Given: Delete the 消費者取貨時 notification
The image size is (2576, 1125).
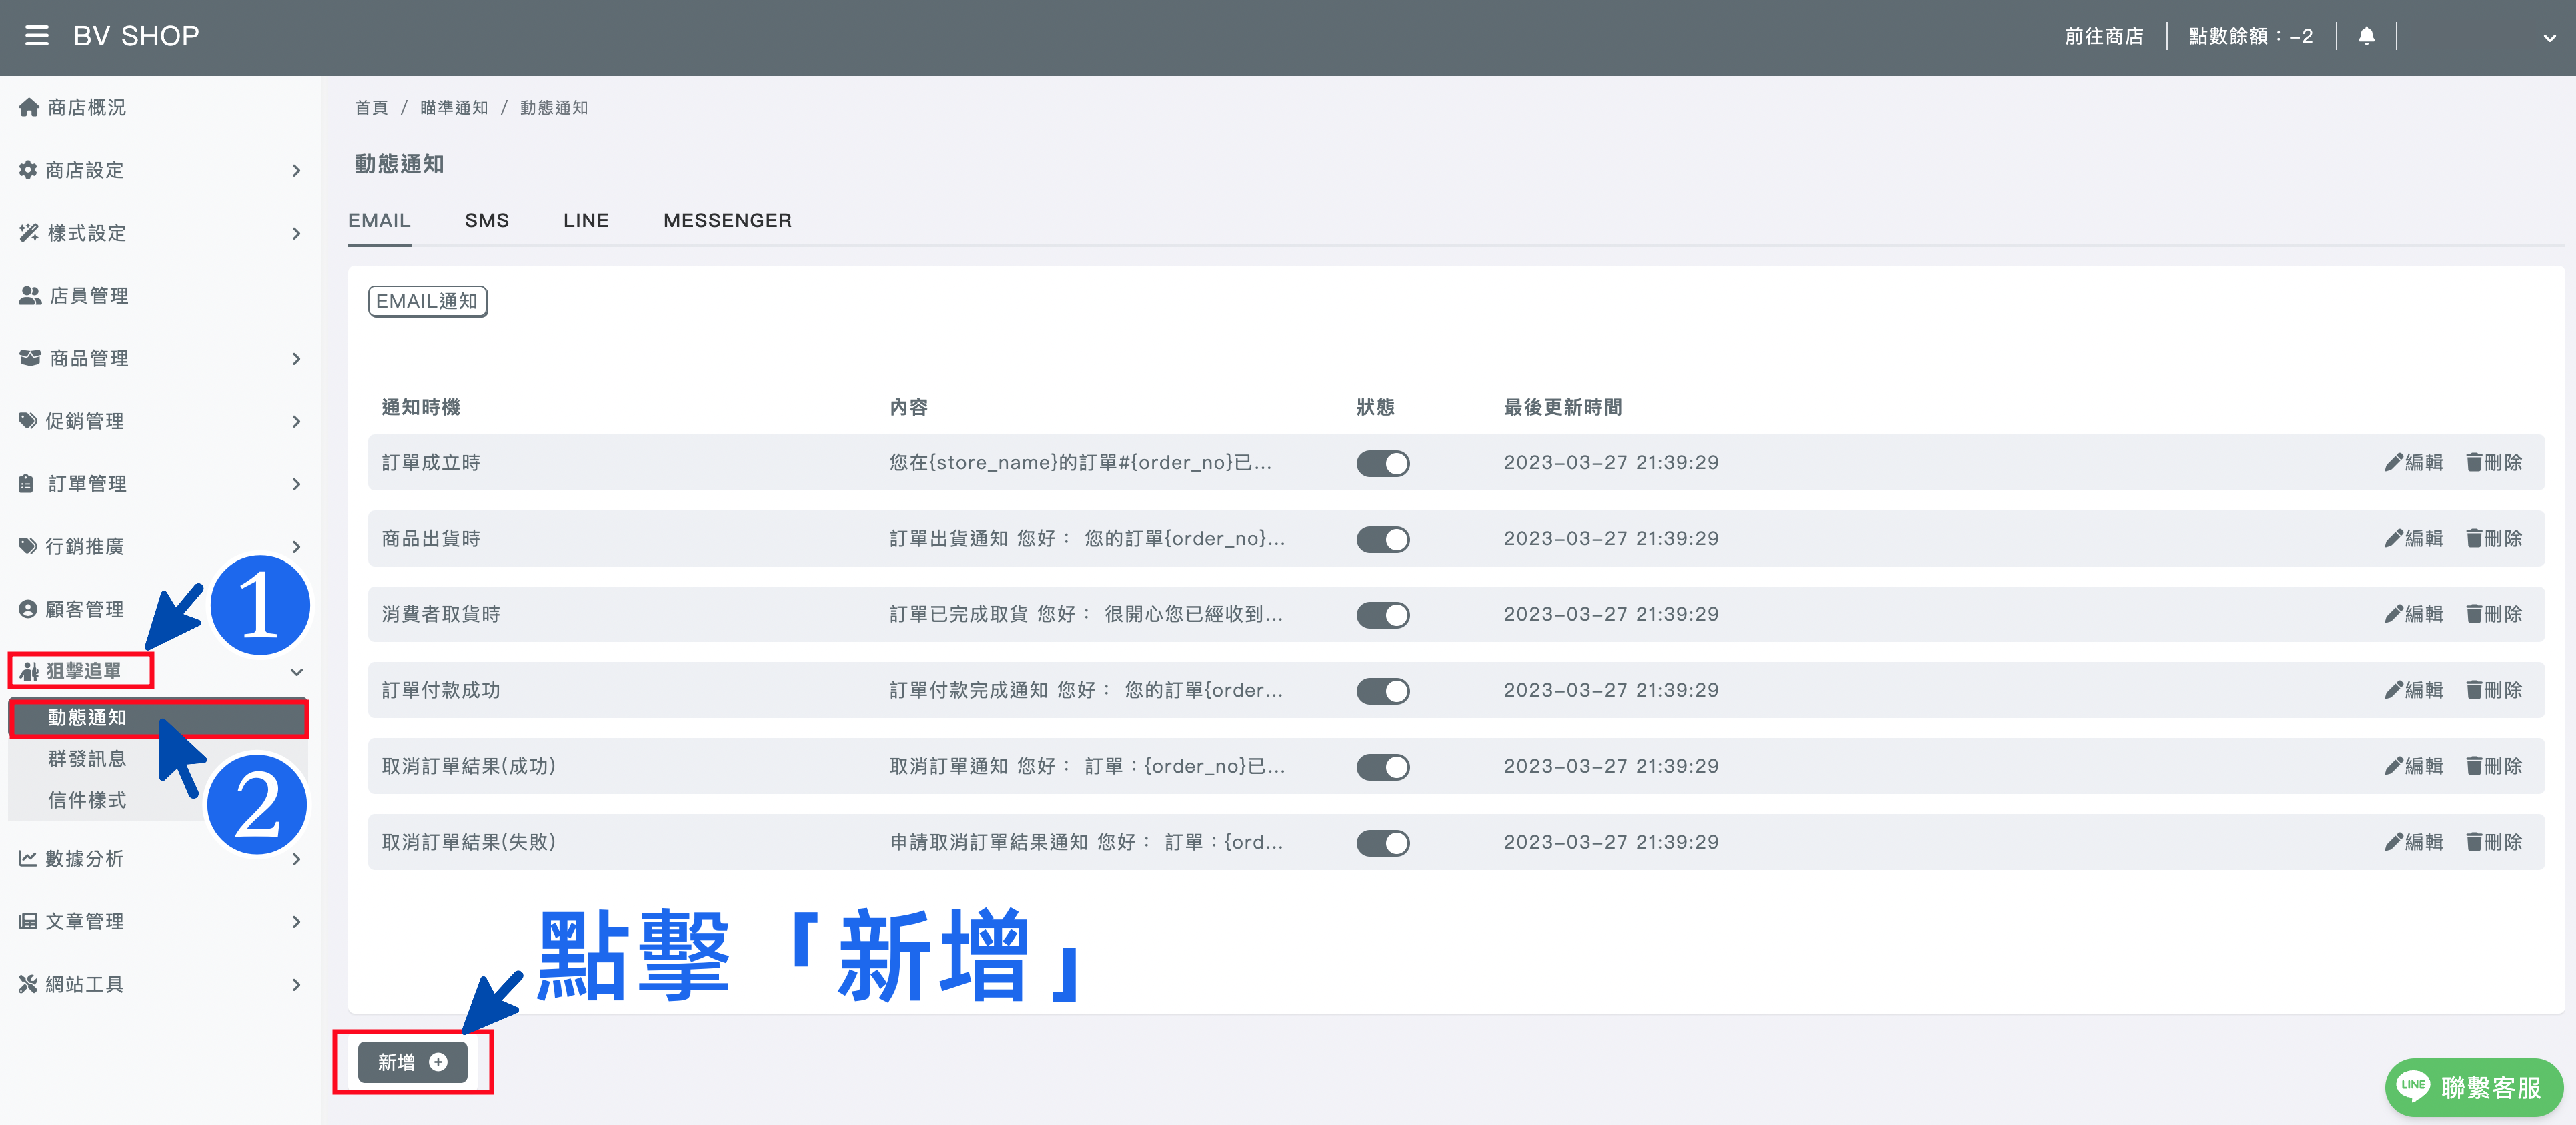Looking at the screenshot, I should [2494, 614].
